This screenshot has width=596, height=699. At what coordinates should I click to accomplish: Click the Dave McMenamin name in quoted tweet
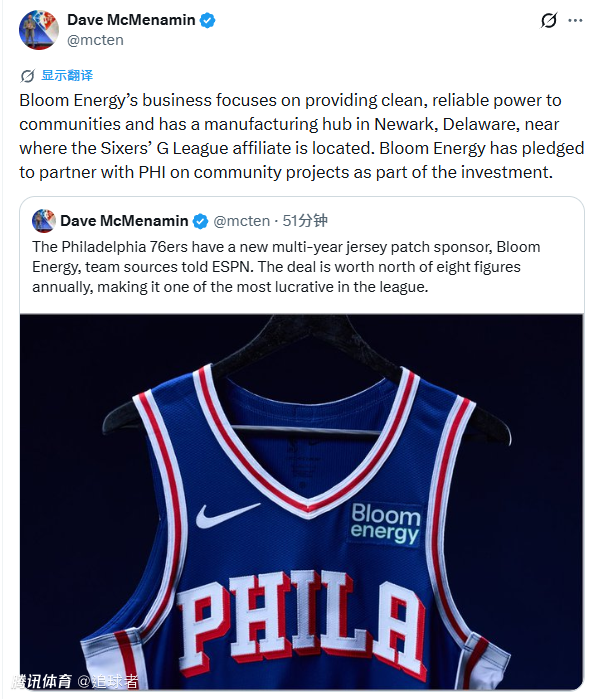point(124,221)
